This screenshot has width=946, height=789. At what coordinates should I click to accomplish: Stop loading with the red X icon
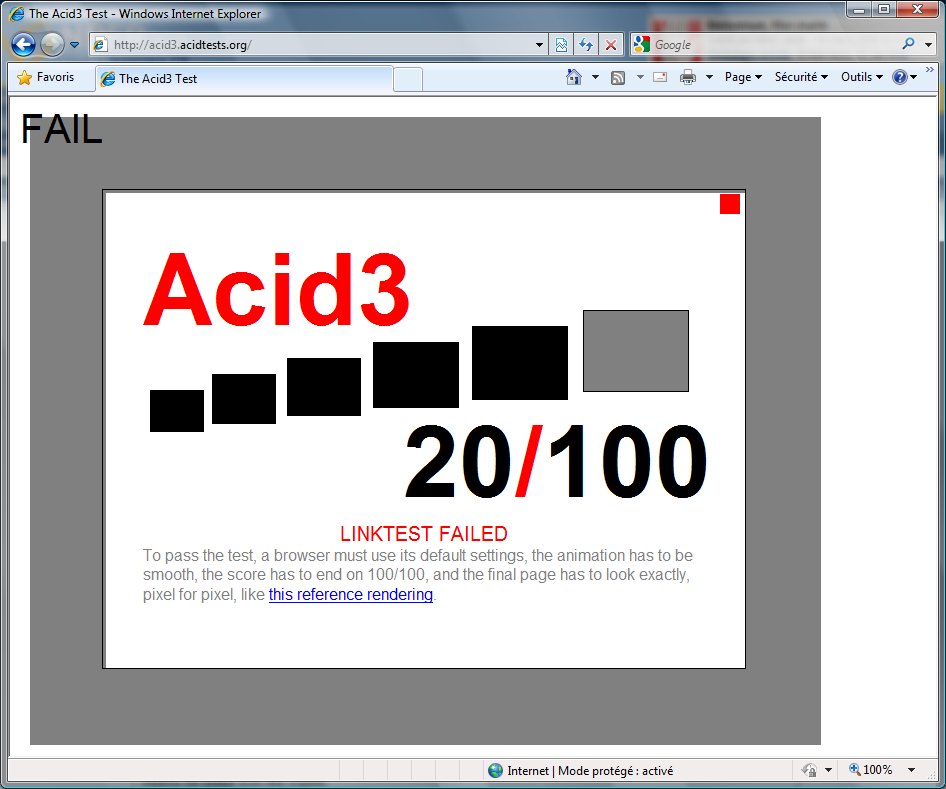coord(611,45)
